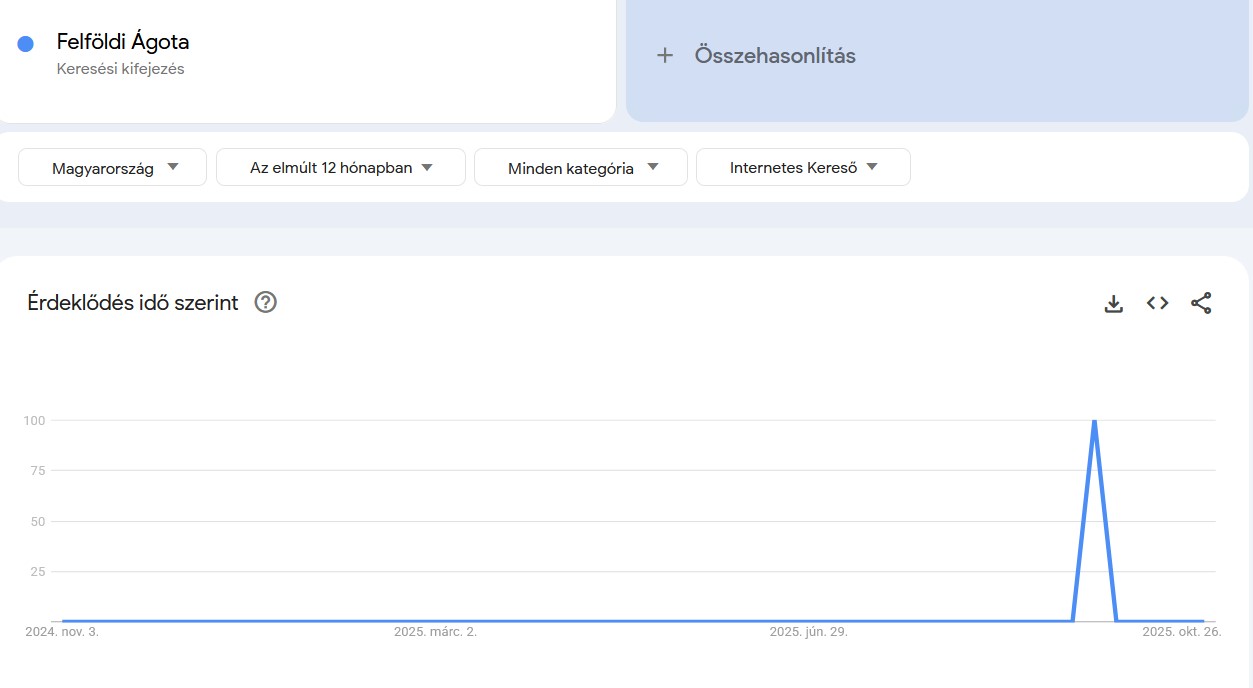
Task: Click the download icon to export trend data
Action: pos(1113,303)
